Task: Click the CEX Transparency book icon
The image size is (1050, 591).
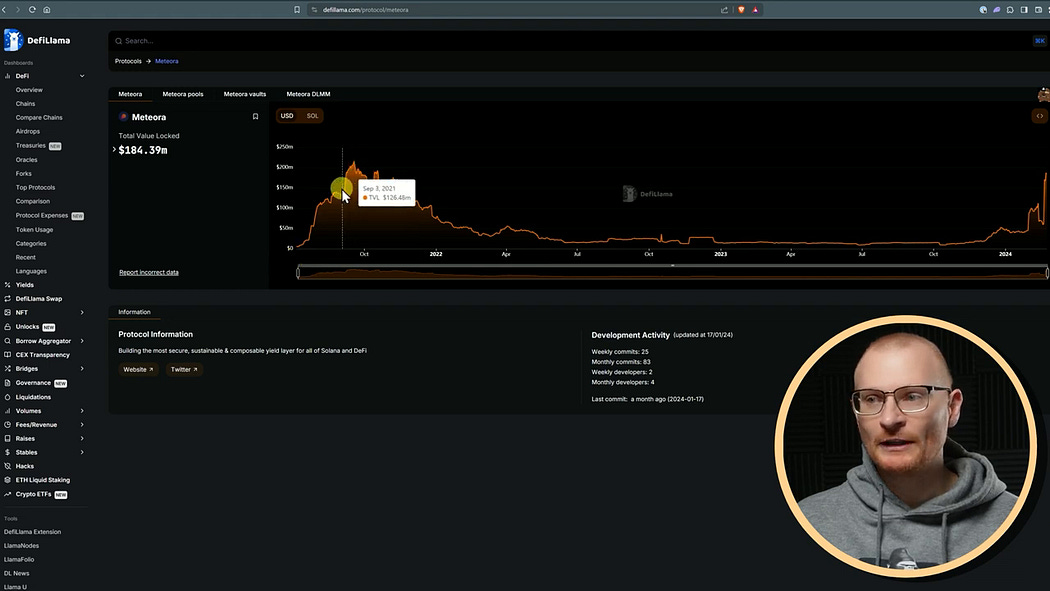Action: [x=7, y=355]
